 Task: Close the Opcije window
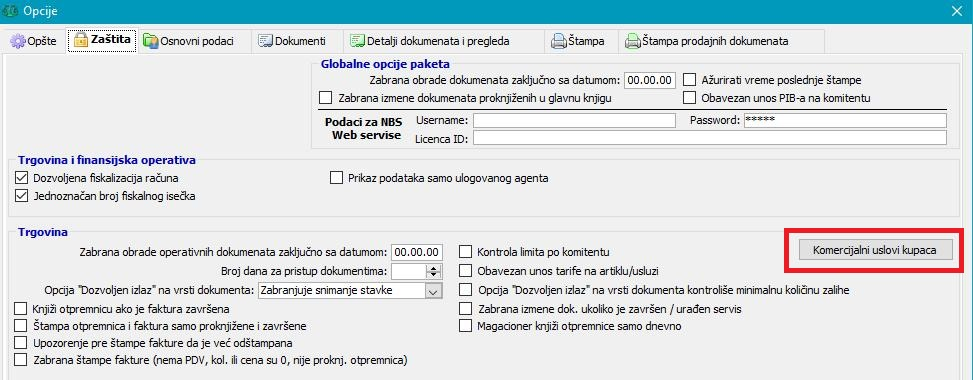coord(958,11)
